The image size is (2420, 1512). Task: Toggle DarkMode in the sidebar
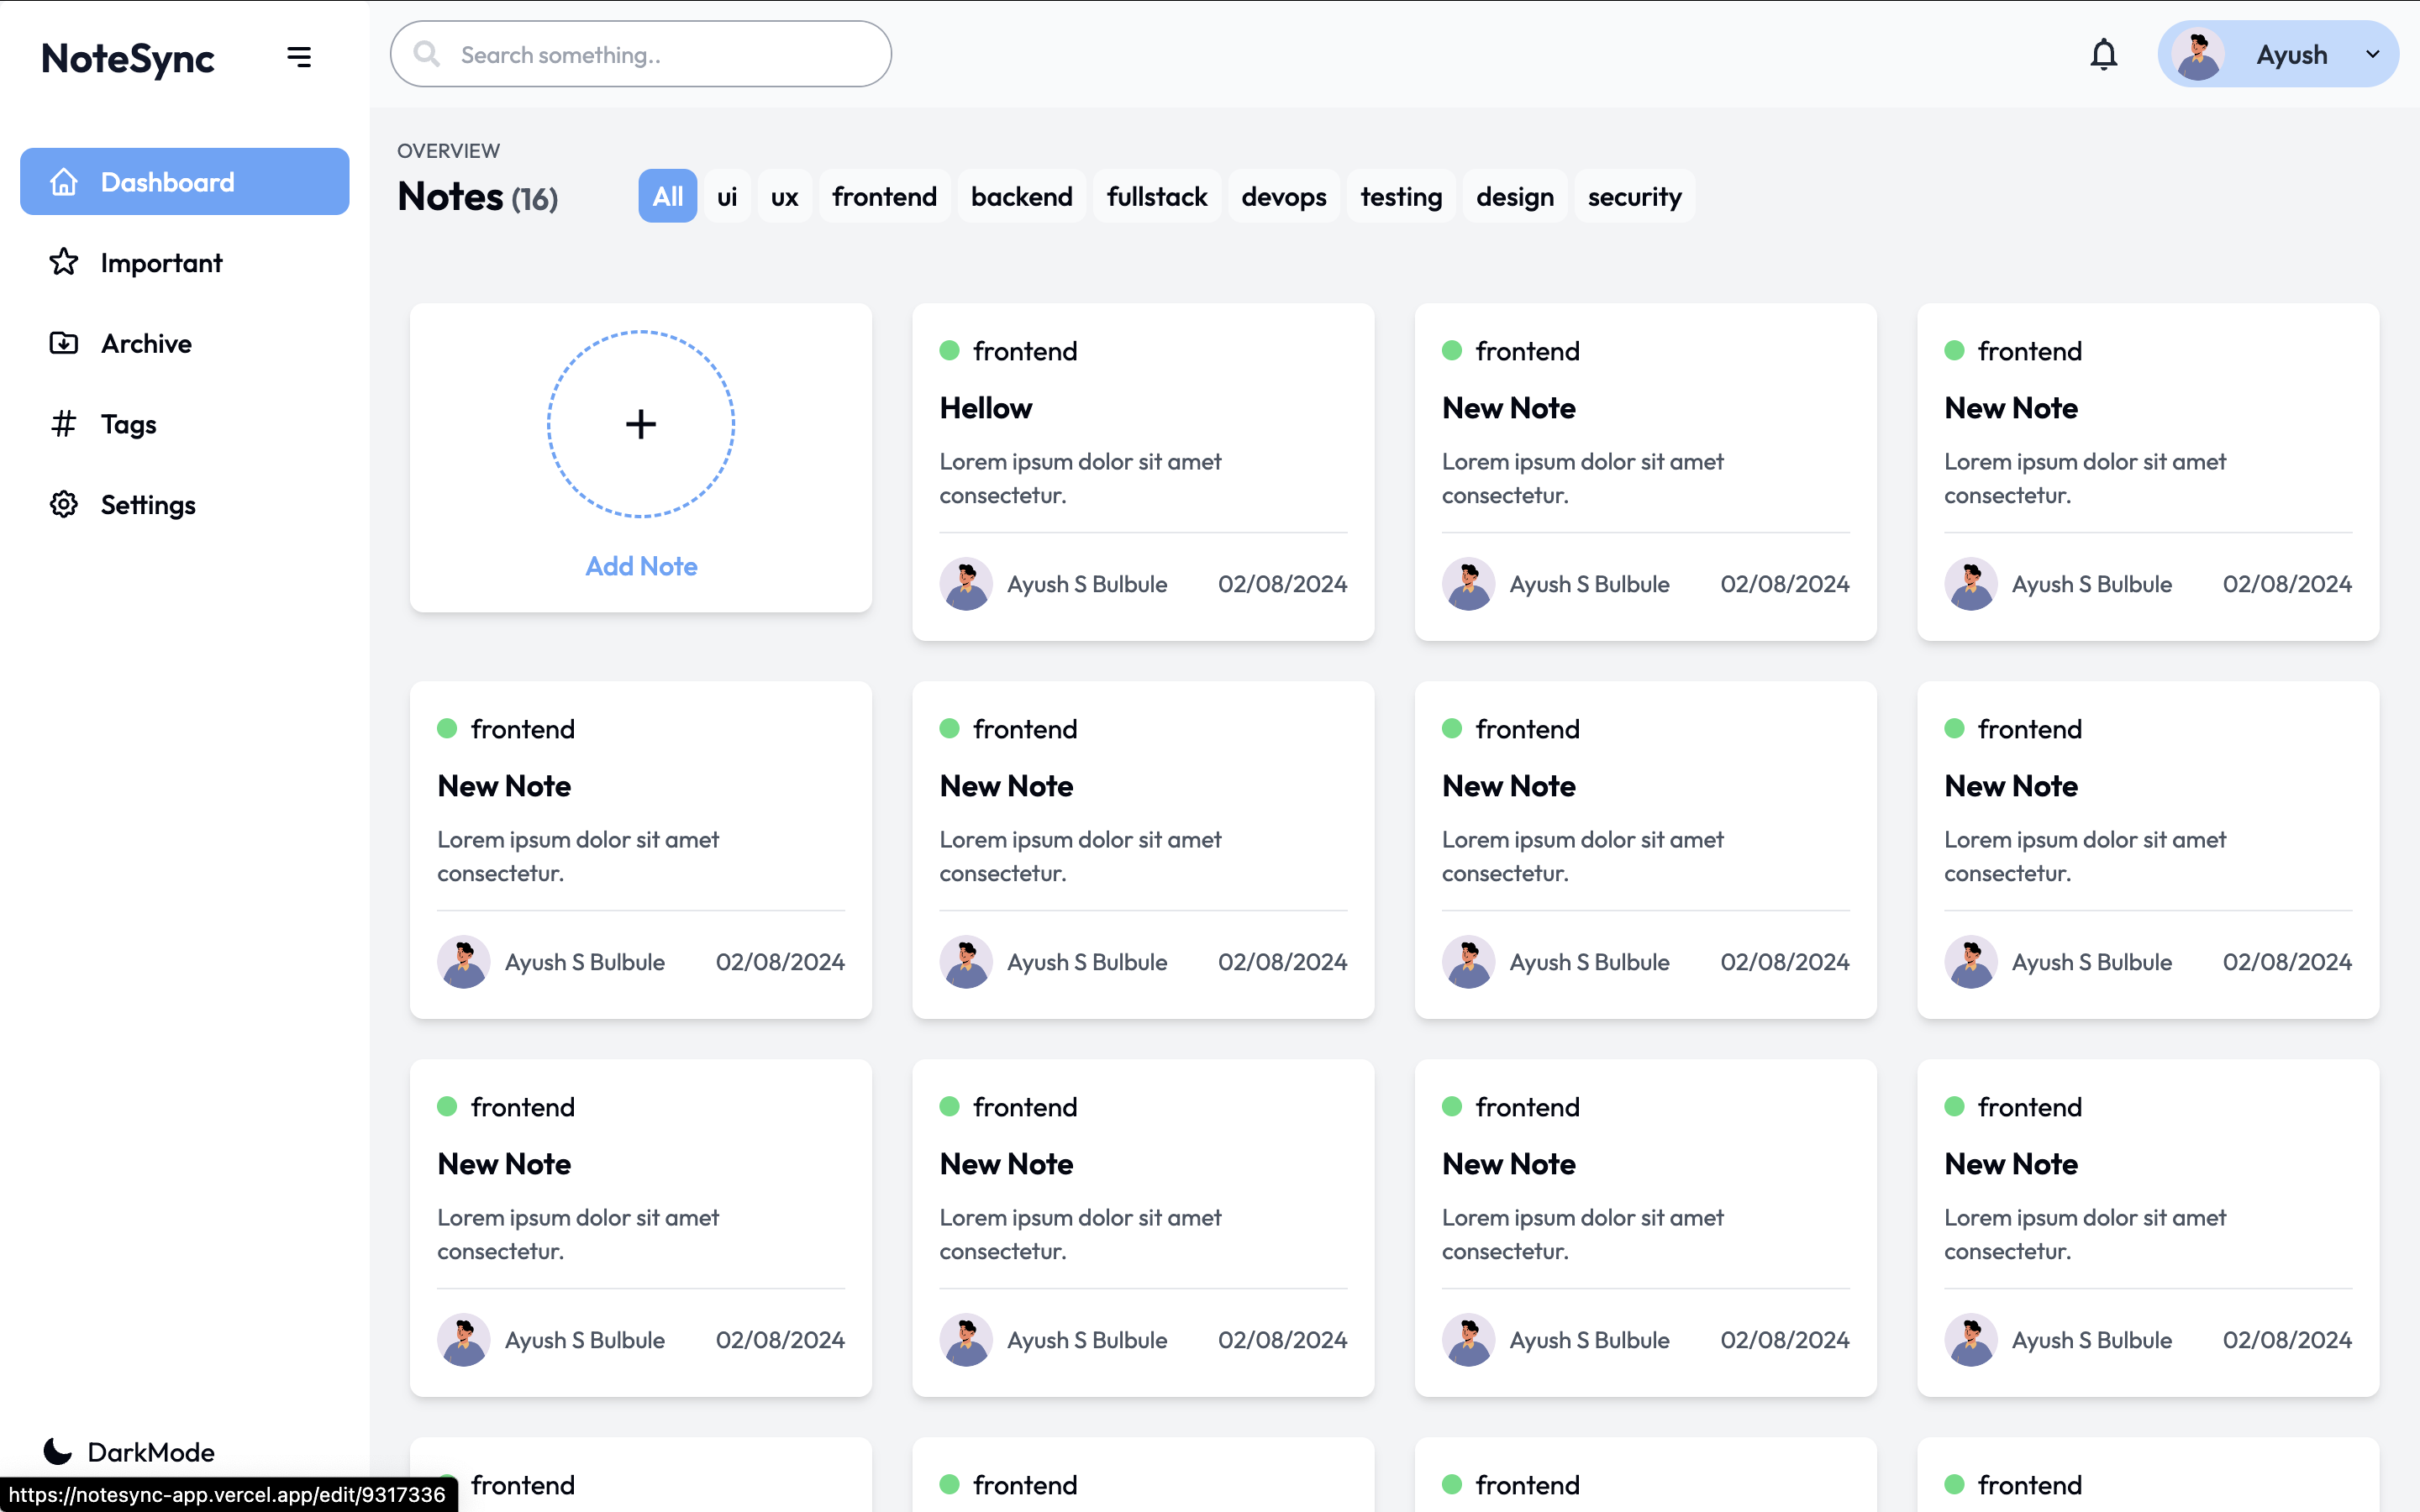click(x=129, y=1451)
